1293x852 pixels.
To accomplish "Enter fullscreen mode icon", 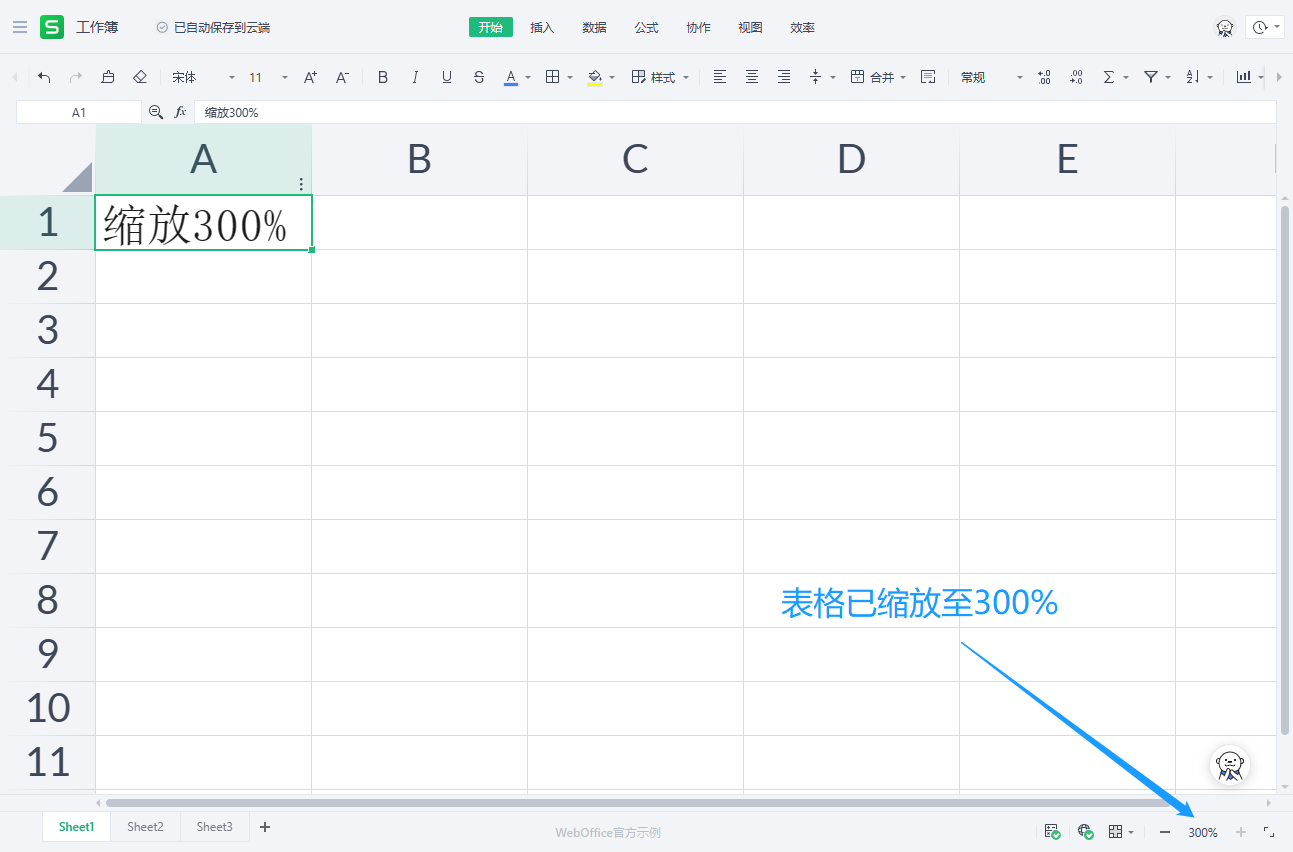I will pos(1269,832).
